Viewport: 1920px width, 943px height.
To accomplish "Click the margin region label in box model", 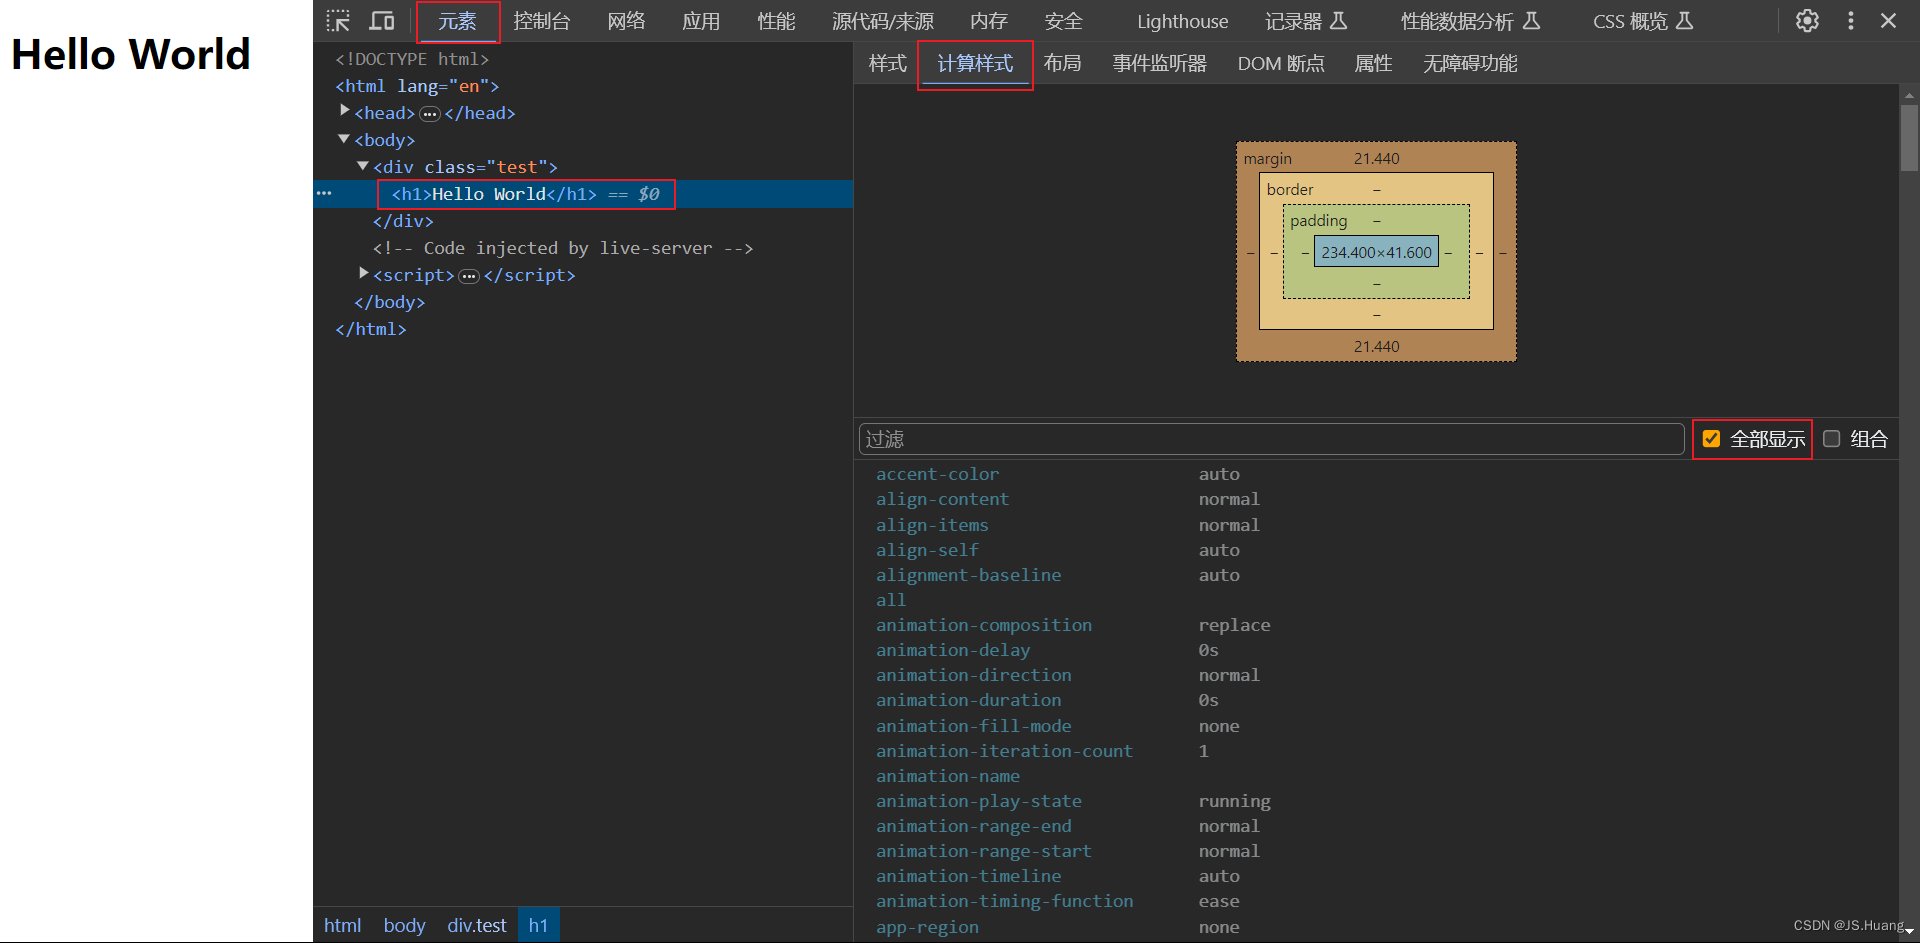I will pyautogui.click(x=1267, y=159).
